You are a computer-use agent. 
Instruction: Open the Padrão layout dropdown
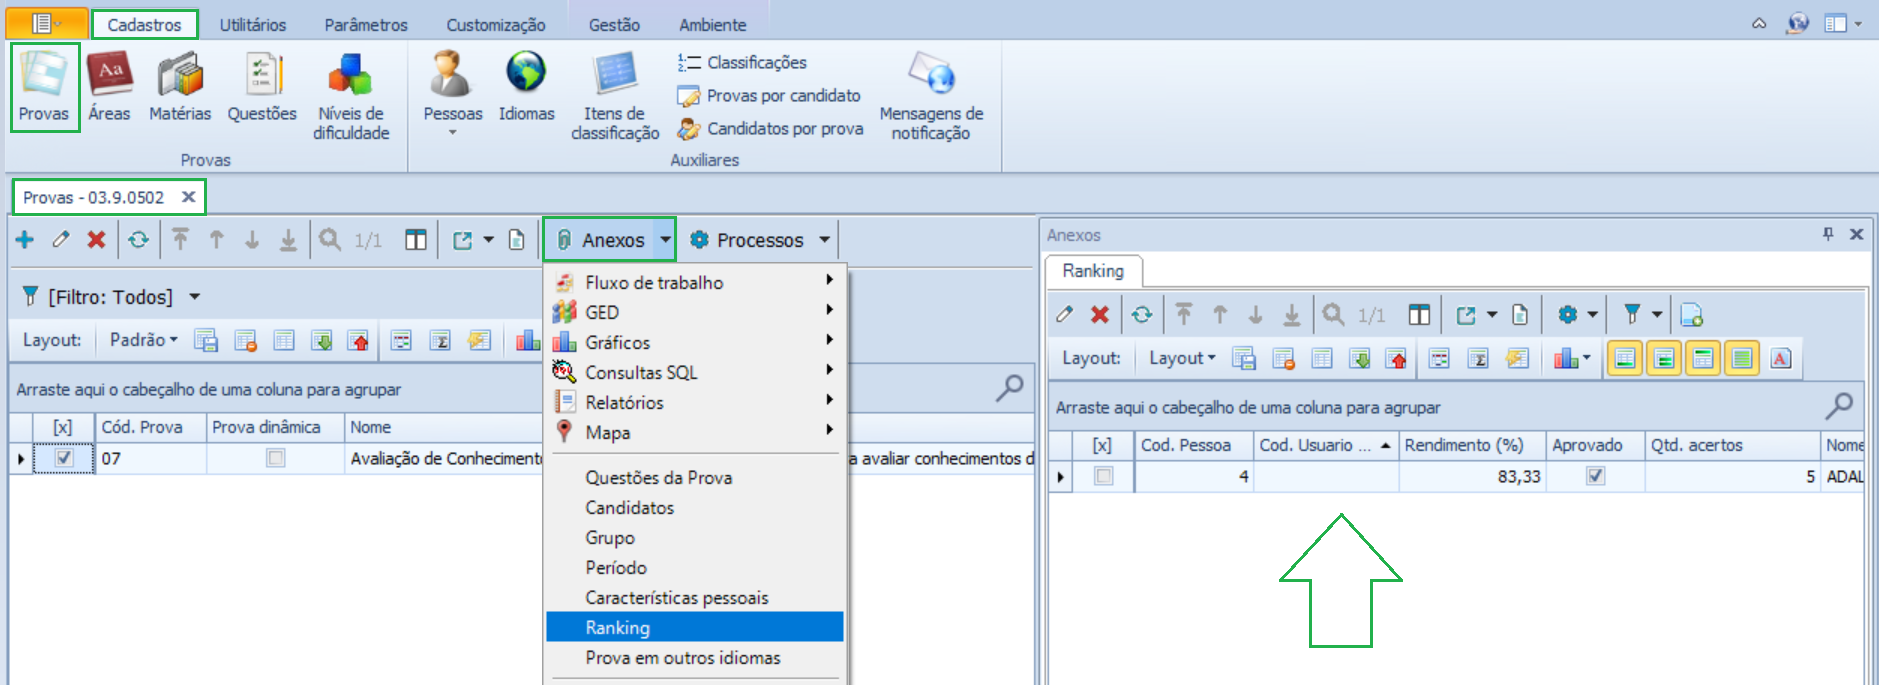(144, 340)
